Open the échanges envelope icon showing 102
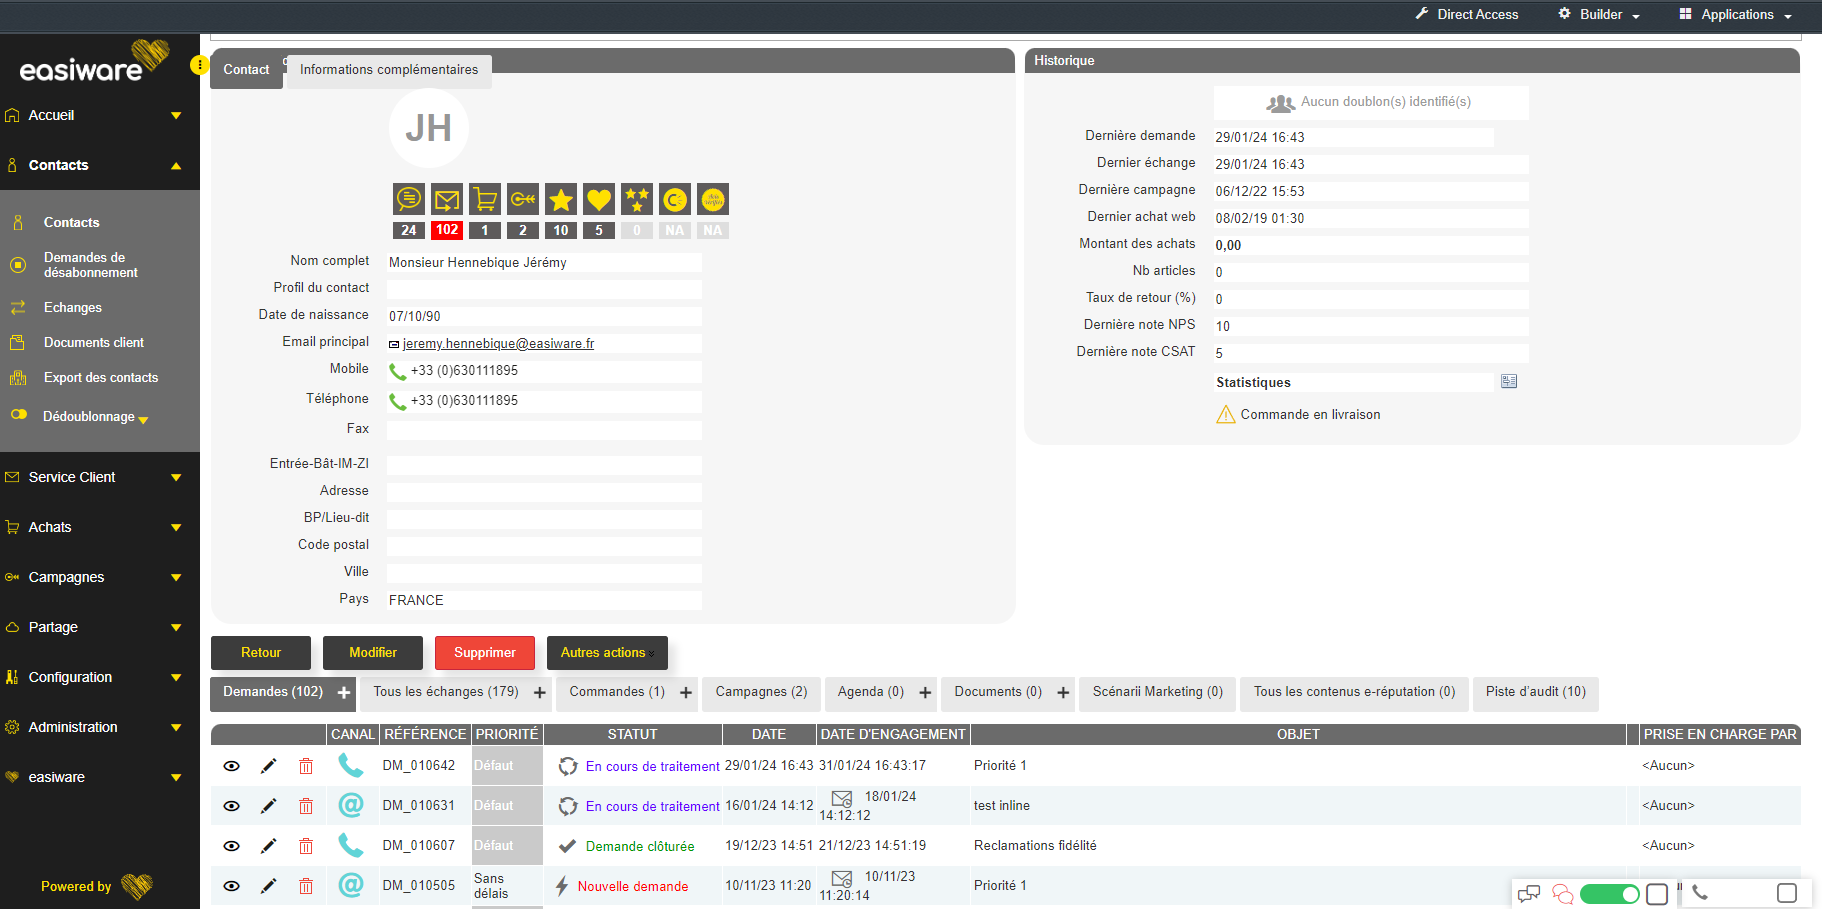Image resolution: width=1822 pixels, height=909 pixels. (446, 198)
